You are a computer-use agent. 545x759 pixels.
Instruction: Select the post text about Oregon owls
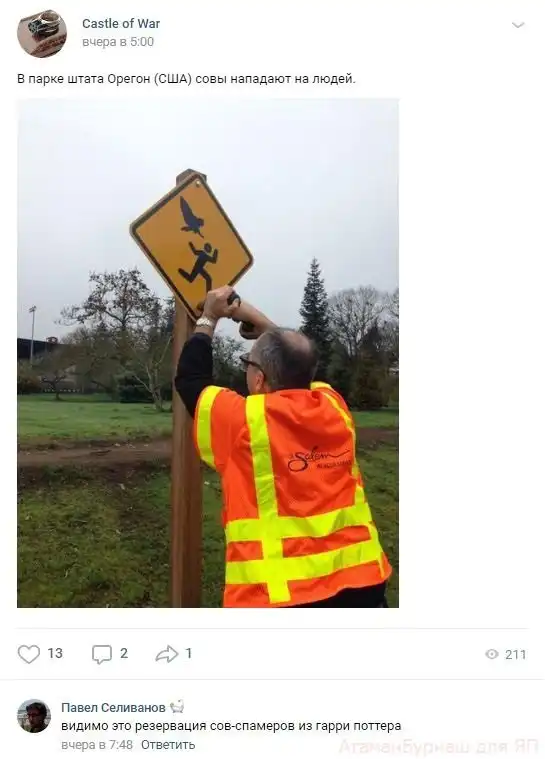(x=186, y=79)
